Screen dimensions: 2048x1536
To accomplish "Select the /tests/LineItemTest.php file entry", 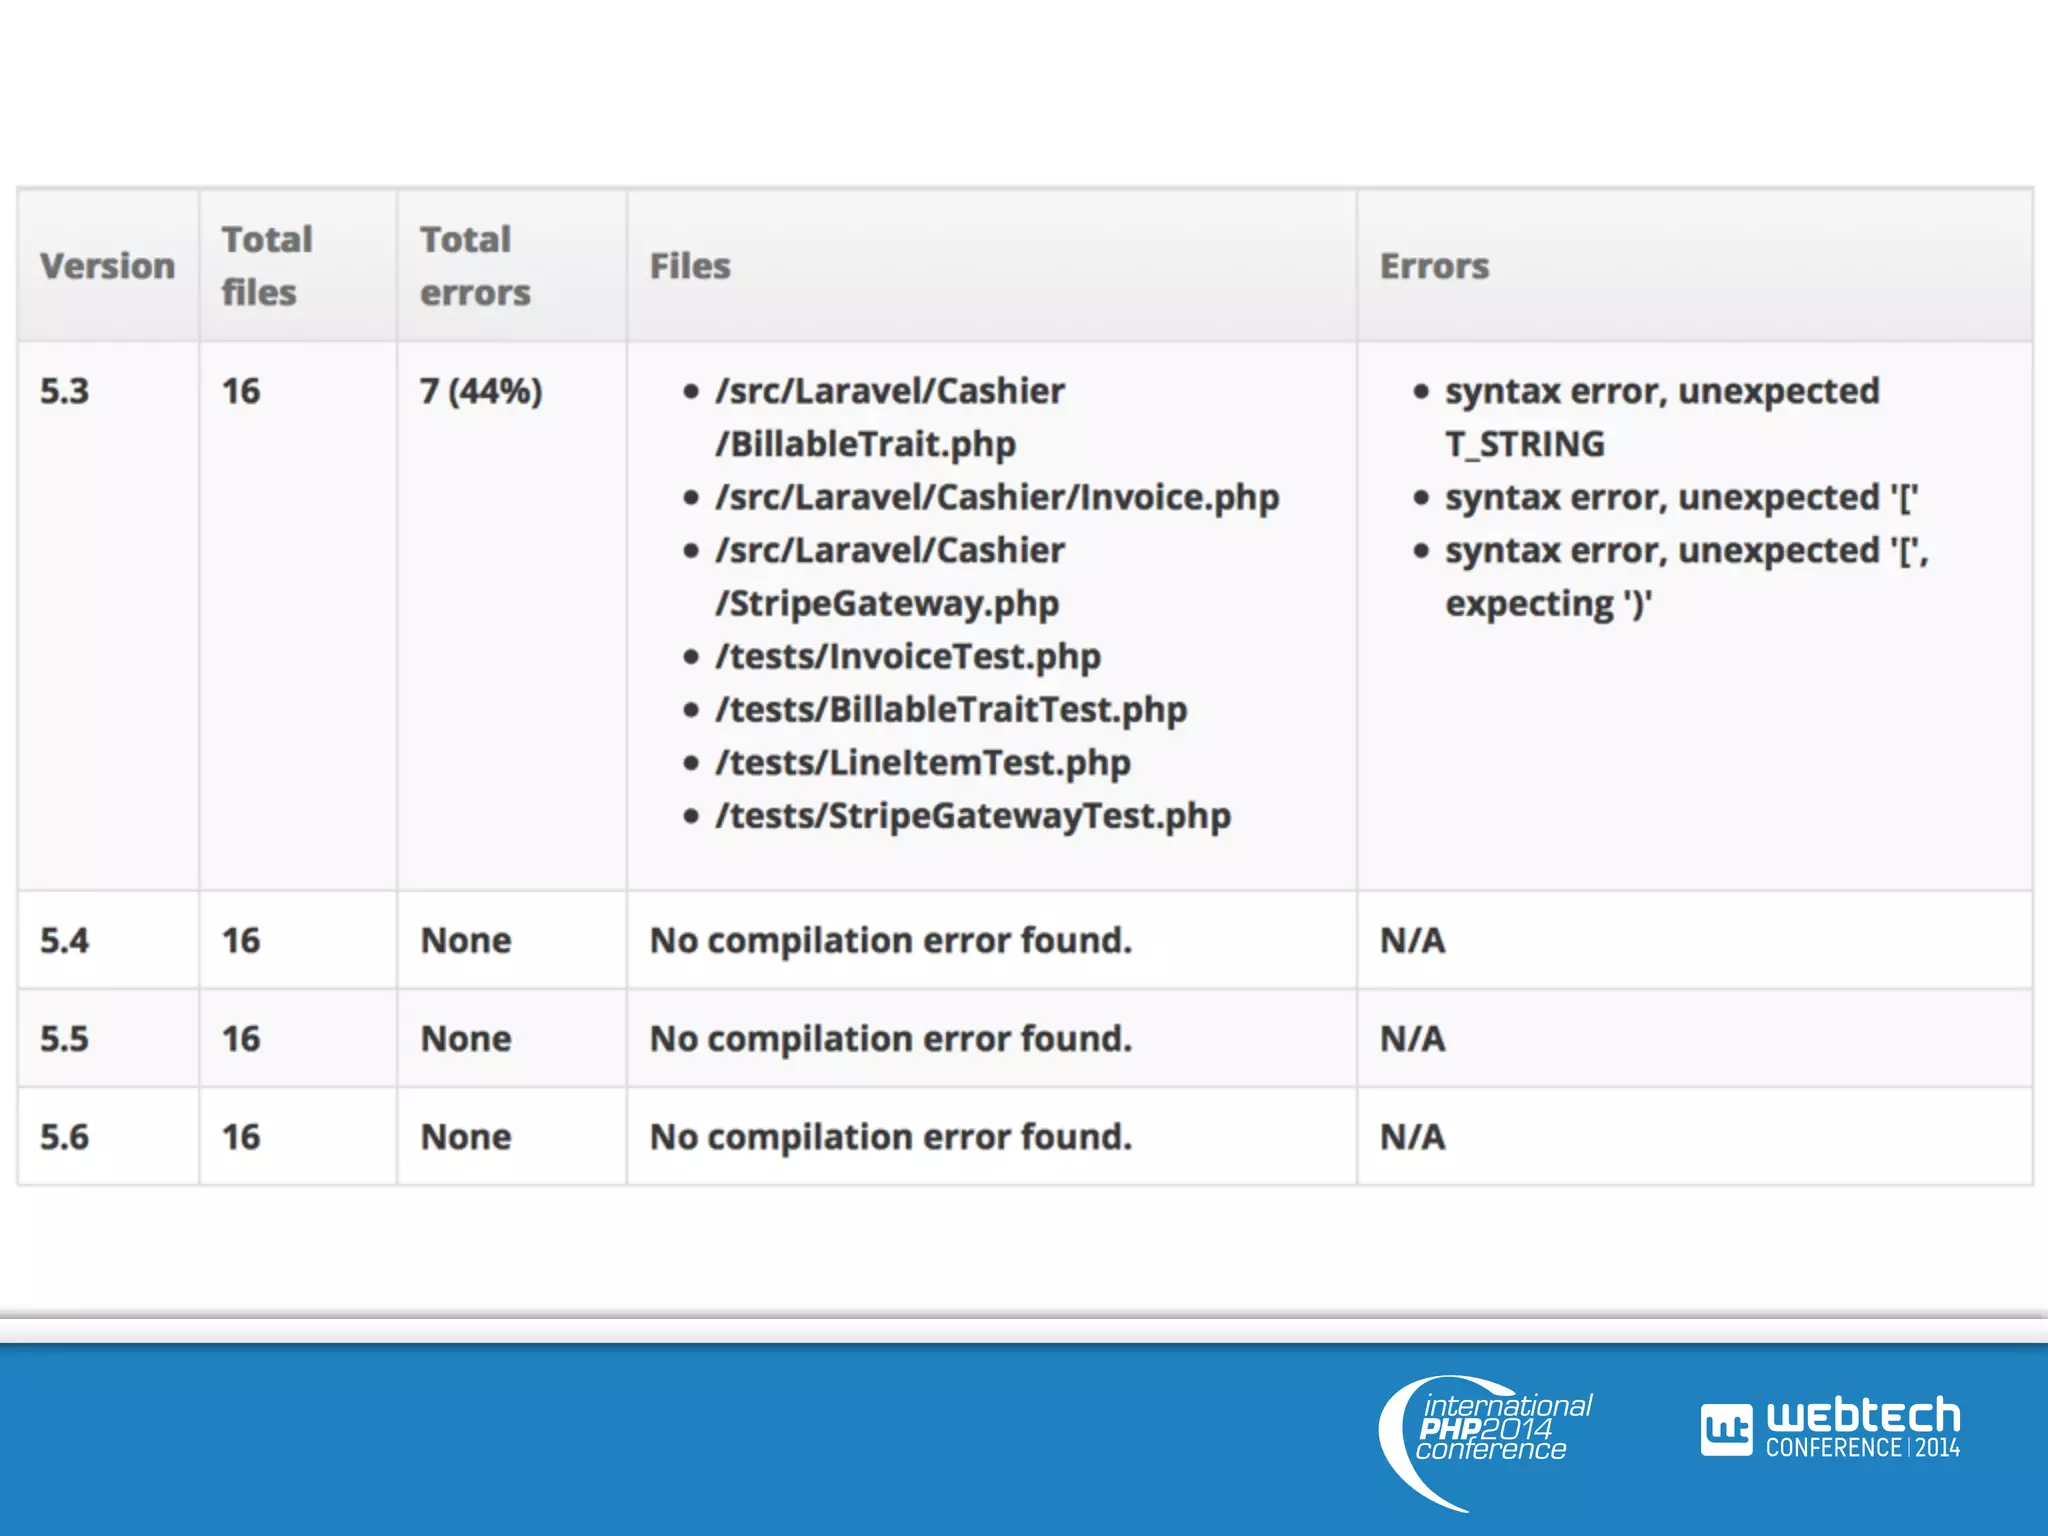I will pyautogui.click(x=922, y=762).
